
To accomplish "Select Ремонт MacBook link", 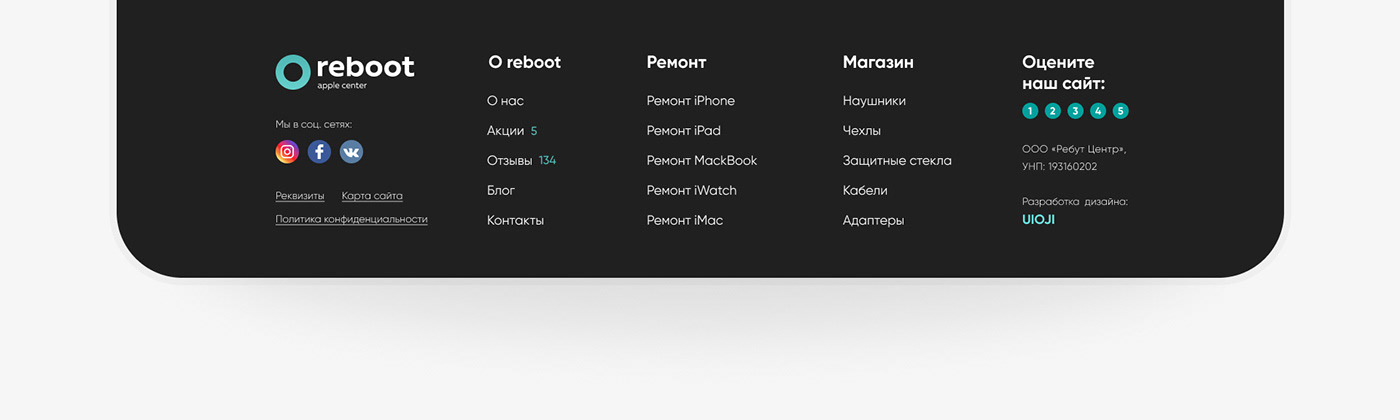I will (701, 161).
